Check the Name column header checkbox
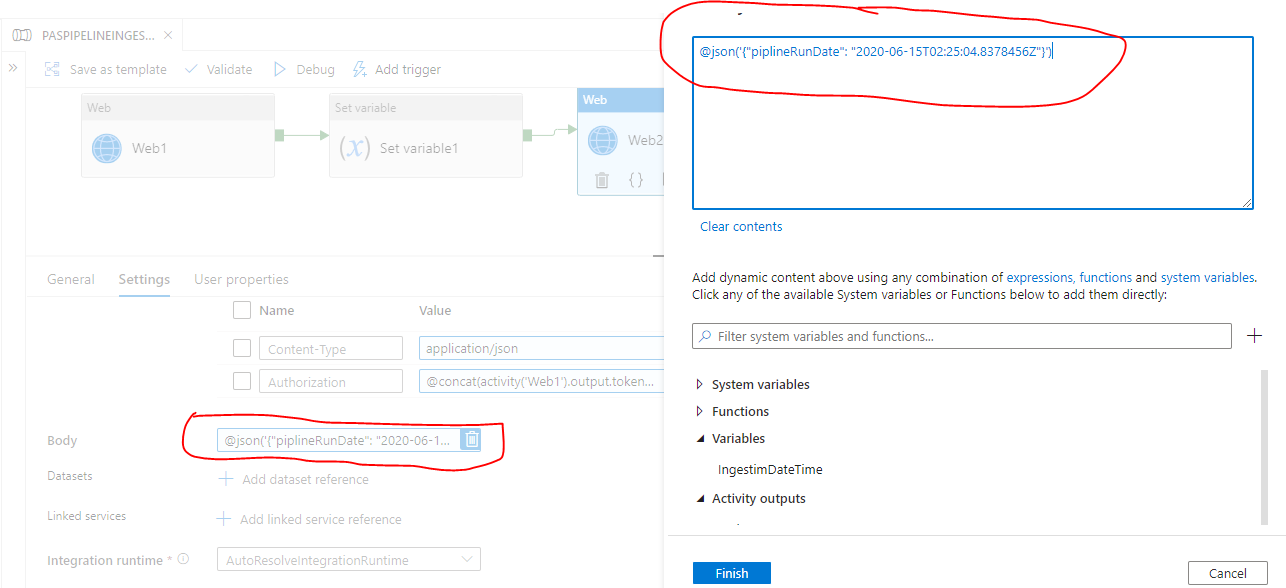 coord(240,310)
